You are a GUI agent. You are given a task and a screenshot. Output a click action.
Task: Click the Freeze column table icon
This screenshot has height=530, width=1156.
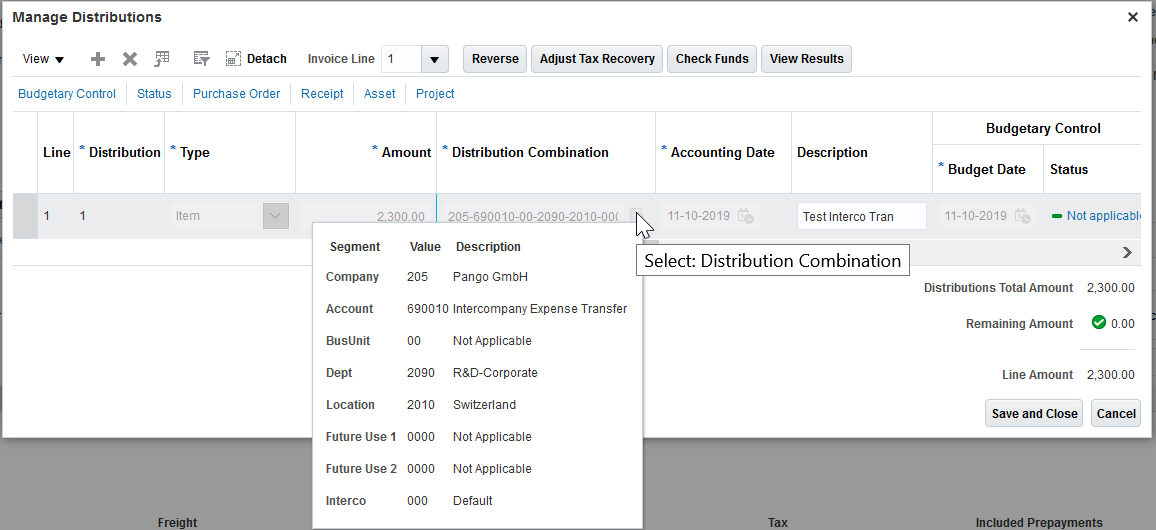[x=162, y=59]
